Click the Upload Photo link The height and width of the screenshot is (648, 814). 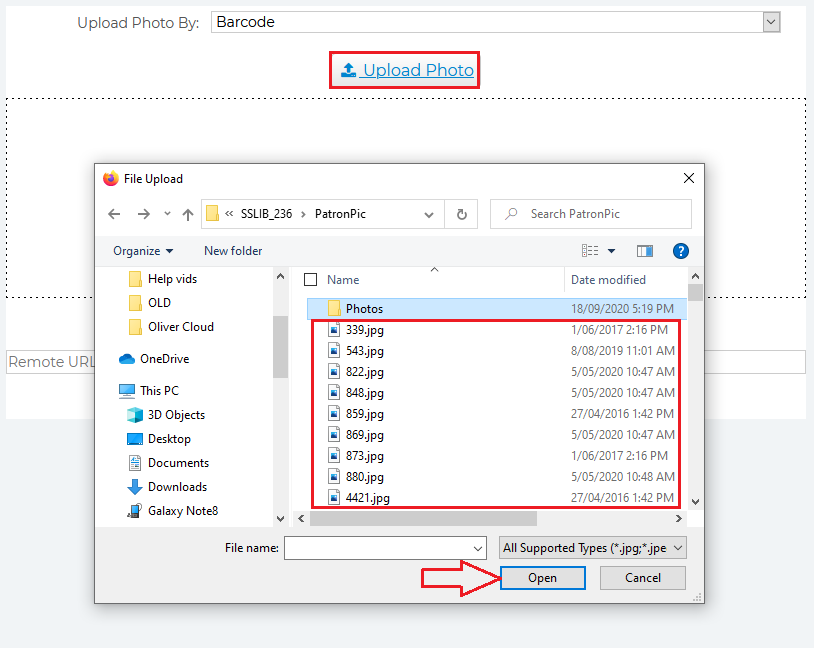[406, 70]
